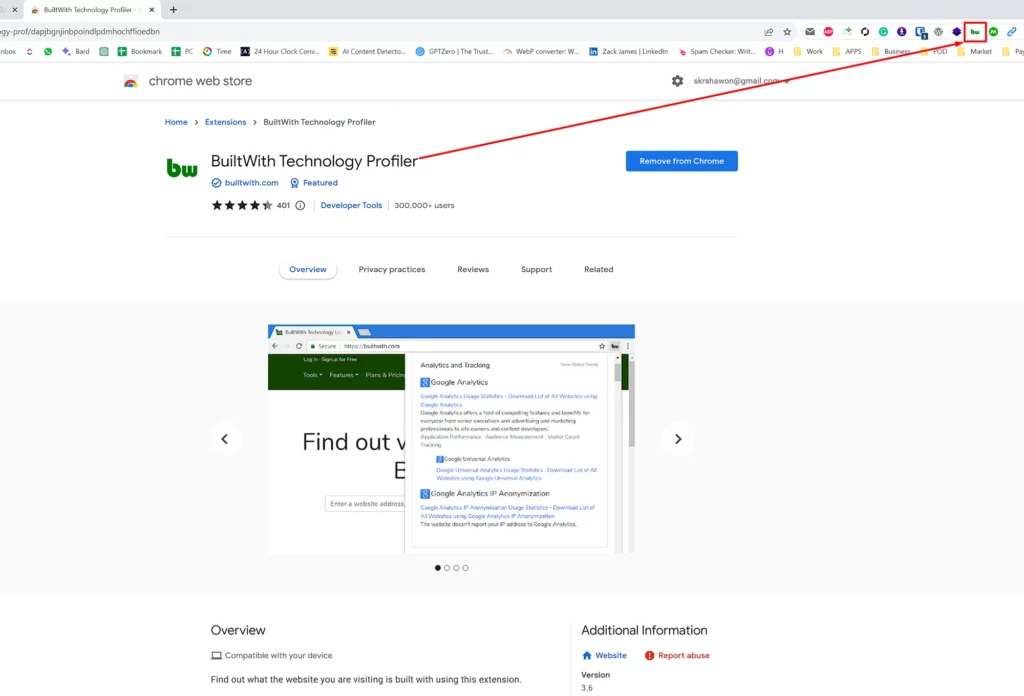This screenshot has height=696, width=1024.
Task: Open the purple H bookmark
Action: (774, 51)
